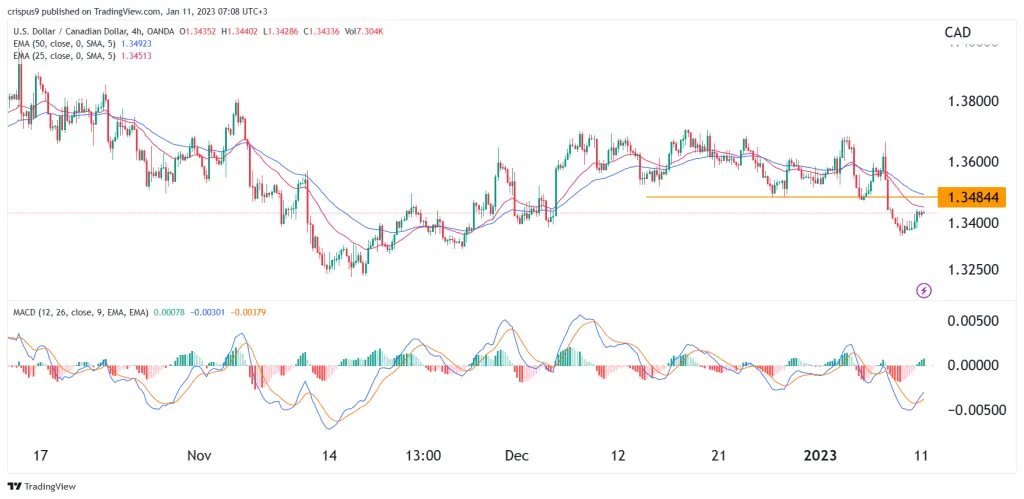Click the 1.38000 price axis label

click(971, 102)
